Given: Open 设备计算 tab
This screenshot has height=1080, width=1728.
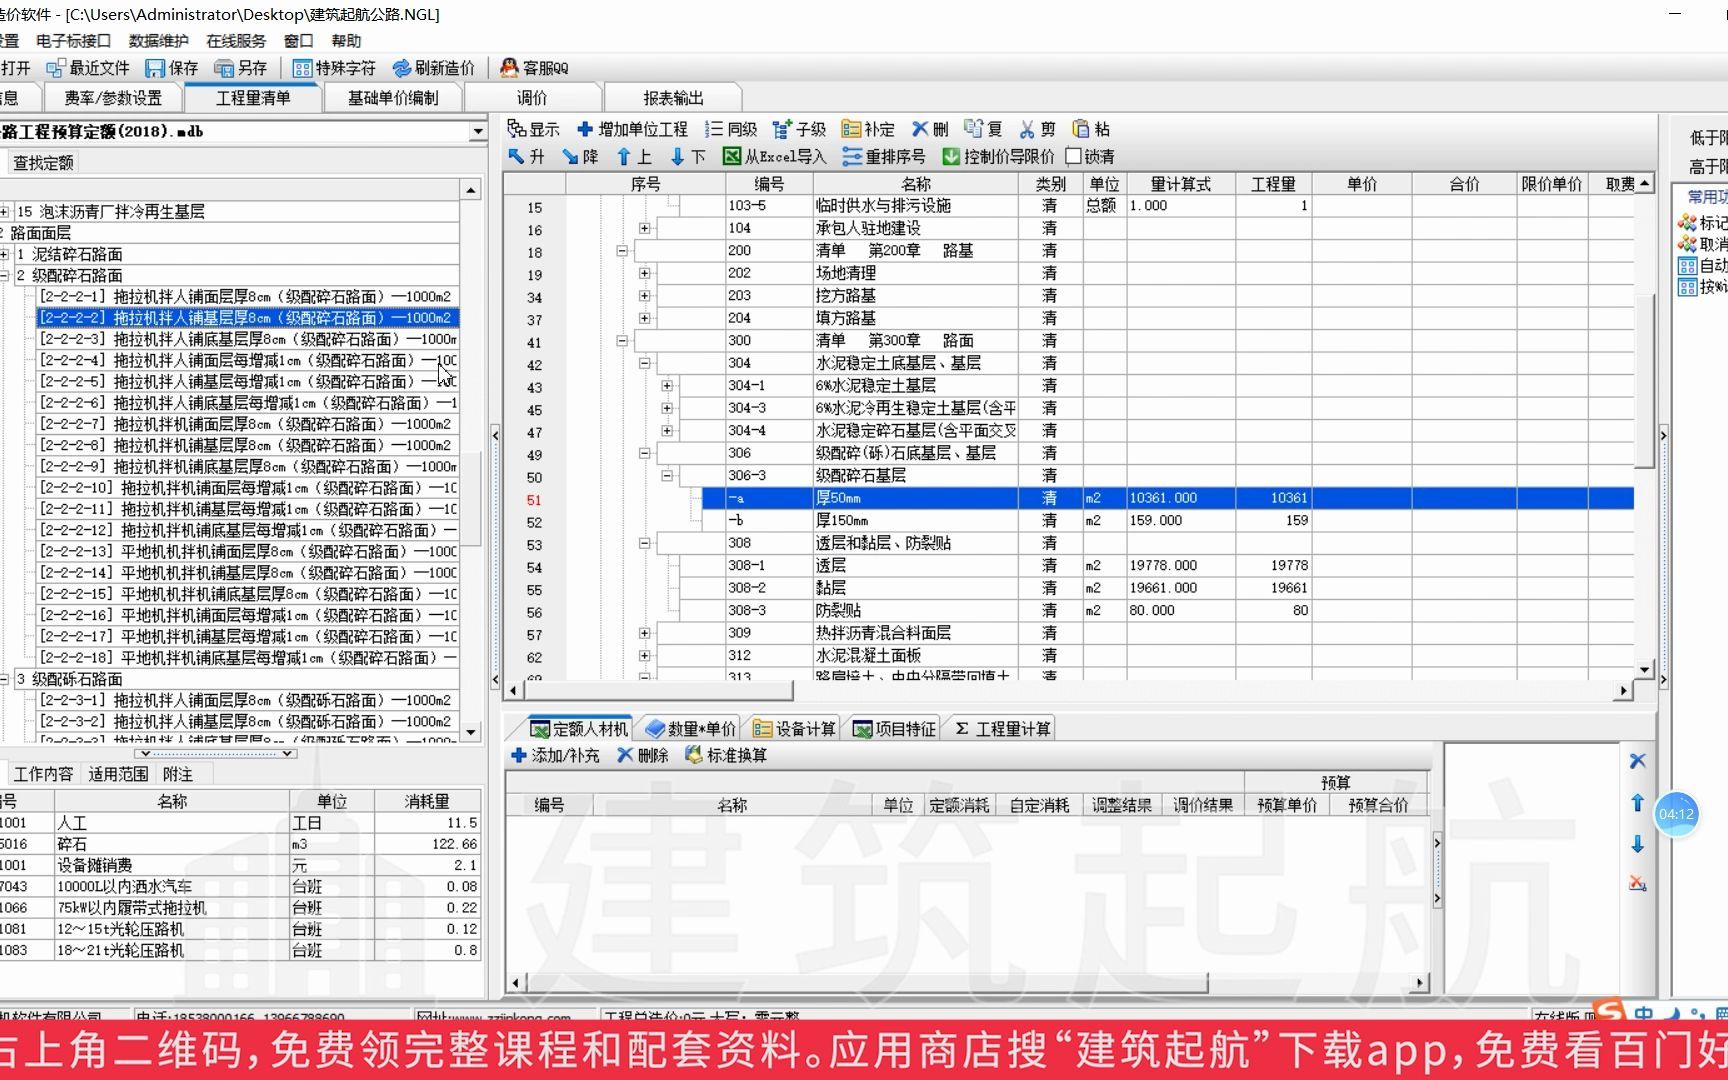Looking at the screenshot, I should (794, 729).
